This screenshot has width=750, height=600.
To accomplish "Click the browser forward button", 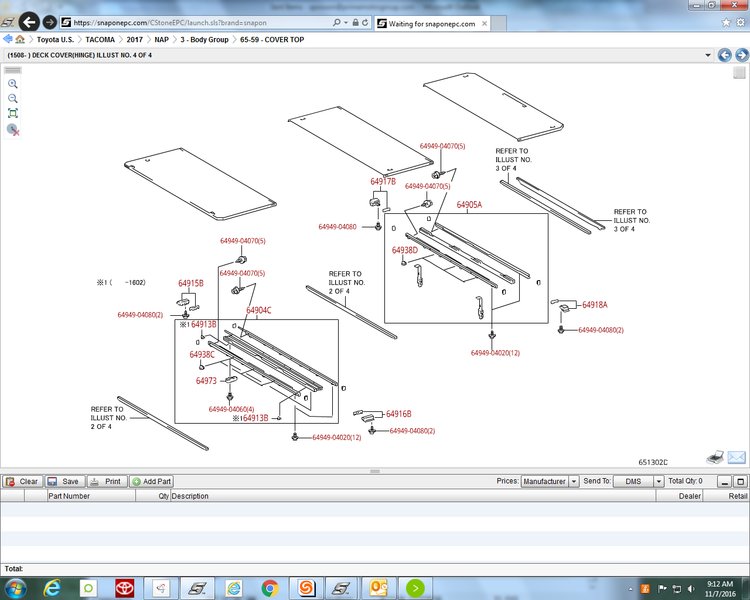I will tap(50, 22).
